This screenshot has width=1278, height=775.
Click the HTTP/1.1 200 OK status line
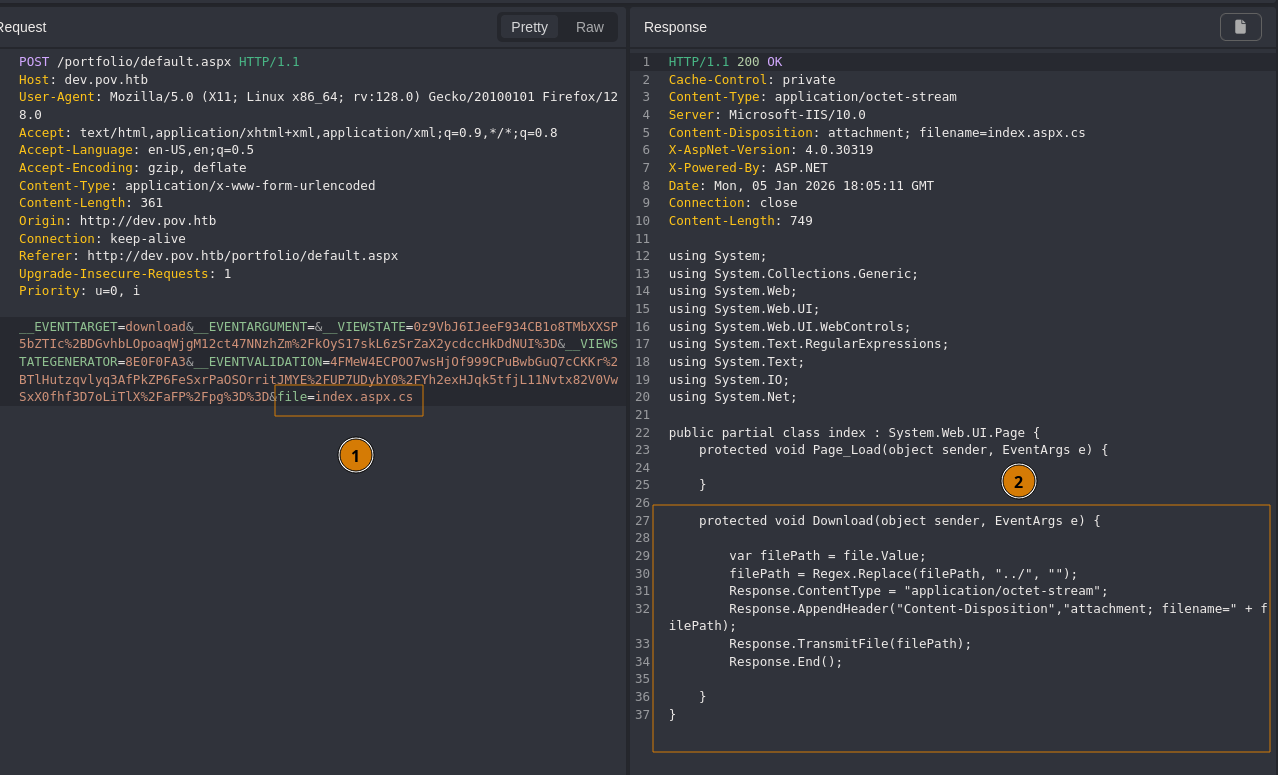click(x=725, y=62)
